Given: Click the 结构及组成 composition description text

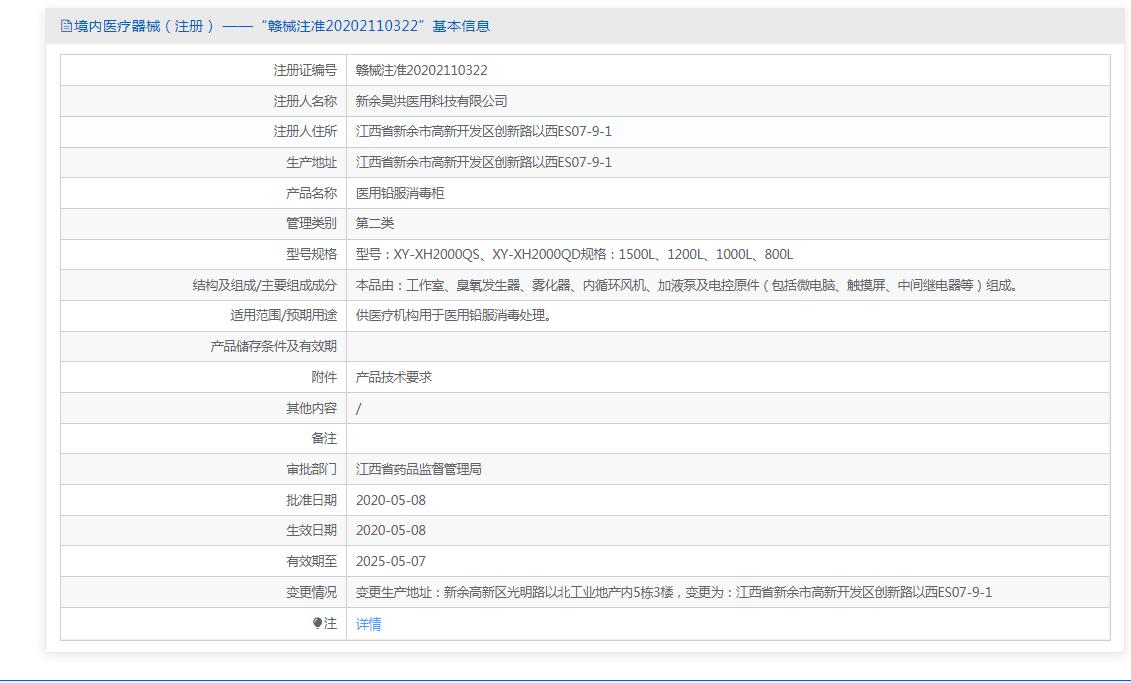Looking at the screenshot, I should 687,285.
